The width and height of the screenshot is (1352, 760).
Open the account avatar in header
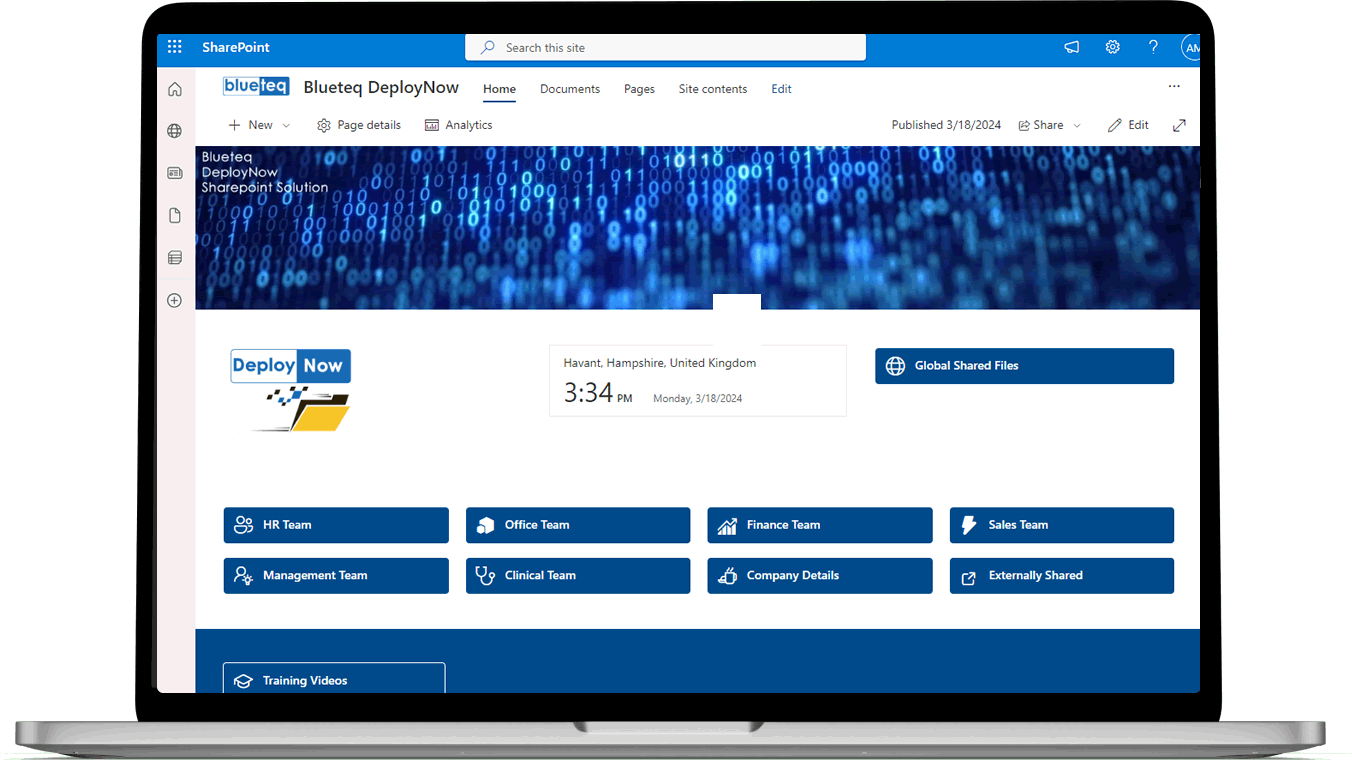[1190, 47]
